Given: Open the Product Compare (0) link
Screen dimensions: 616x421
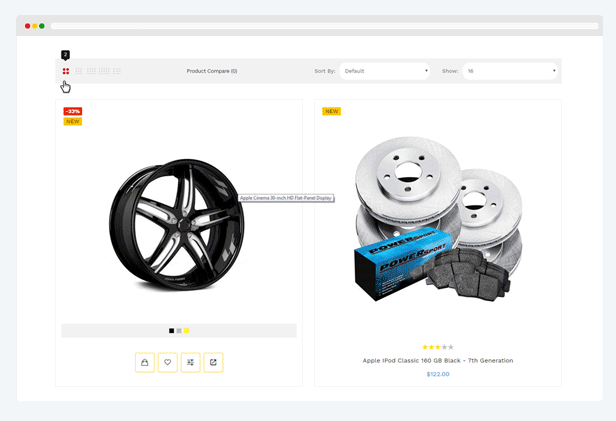Looking at the screenshot, I should click(x=212, y=71).
